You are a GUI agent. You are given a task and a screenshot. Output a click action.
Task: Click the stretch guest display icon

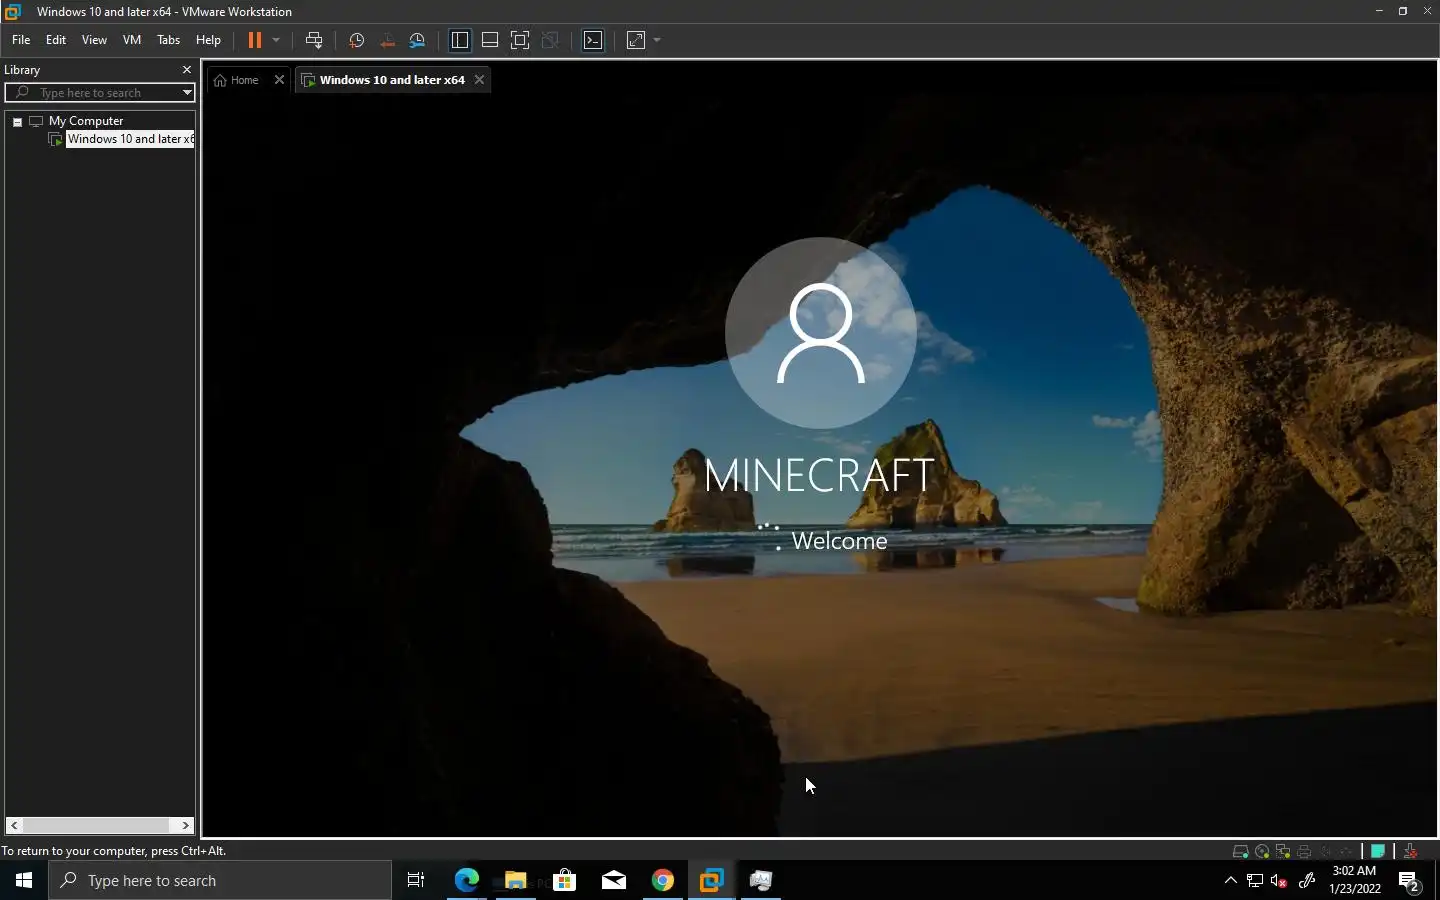636,40
